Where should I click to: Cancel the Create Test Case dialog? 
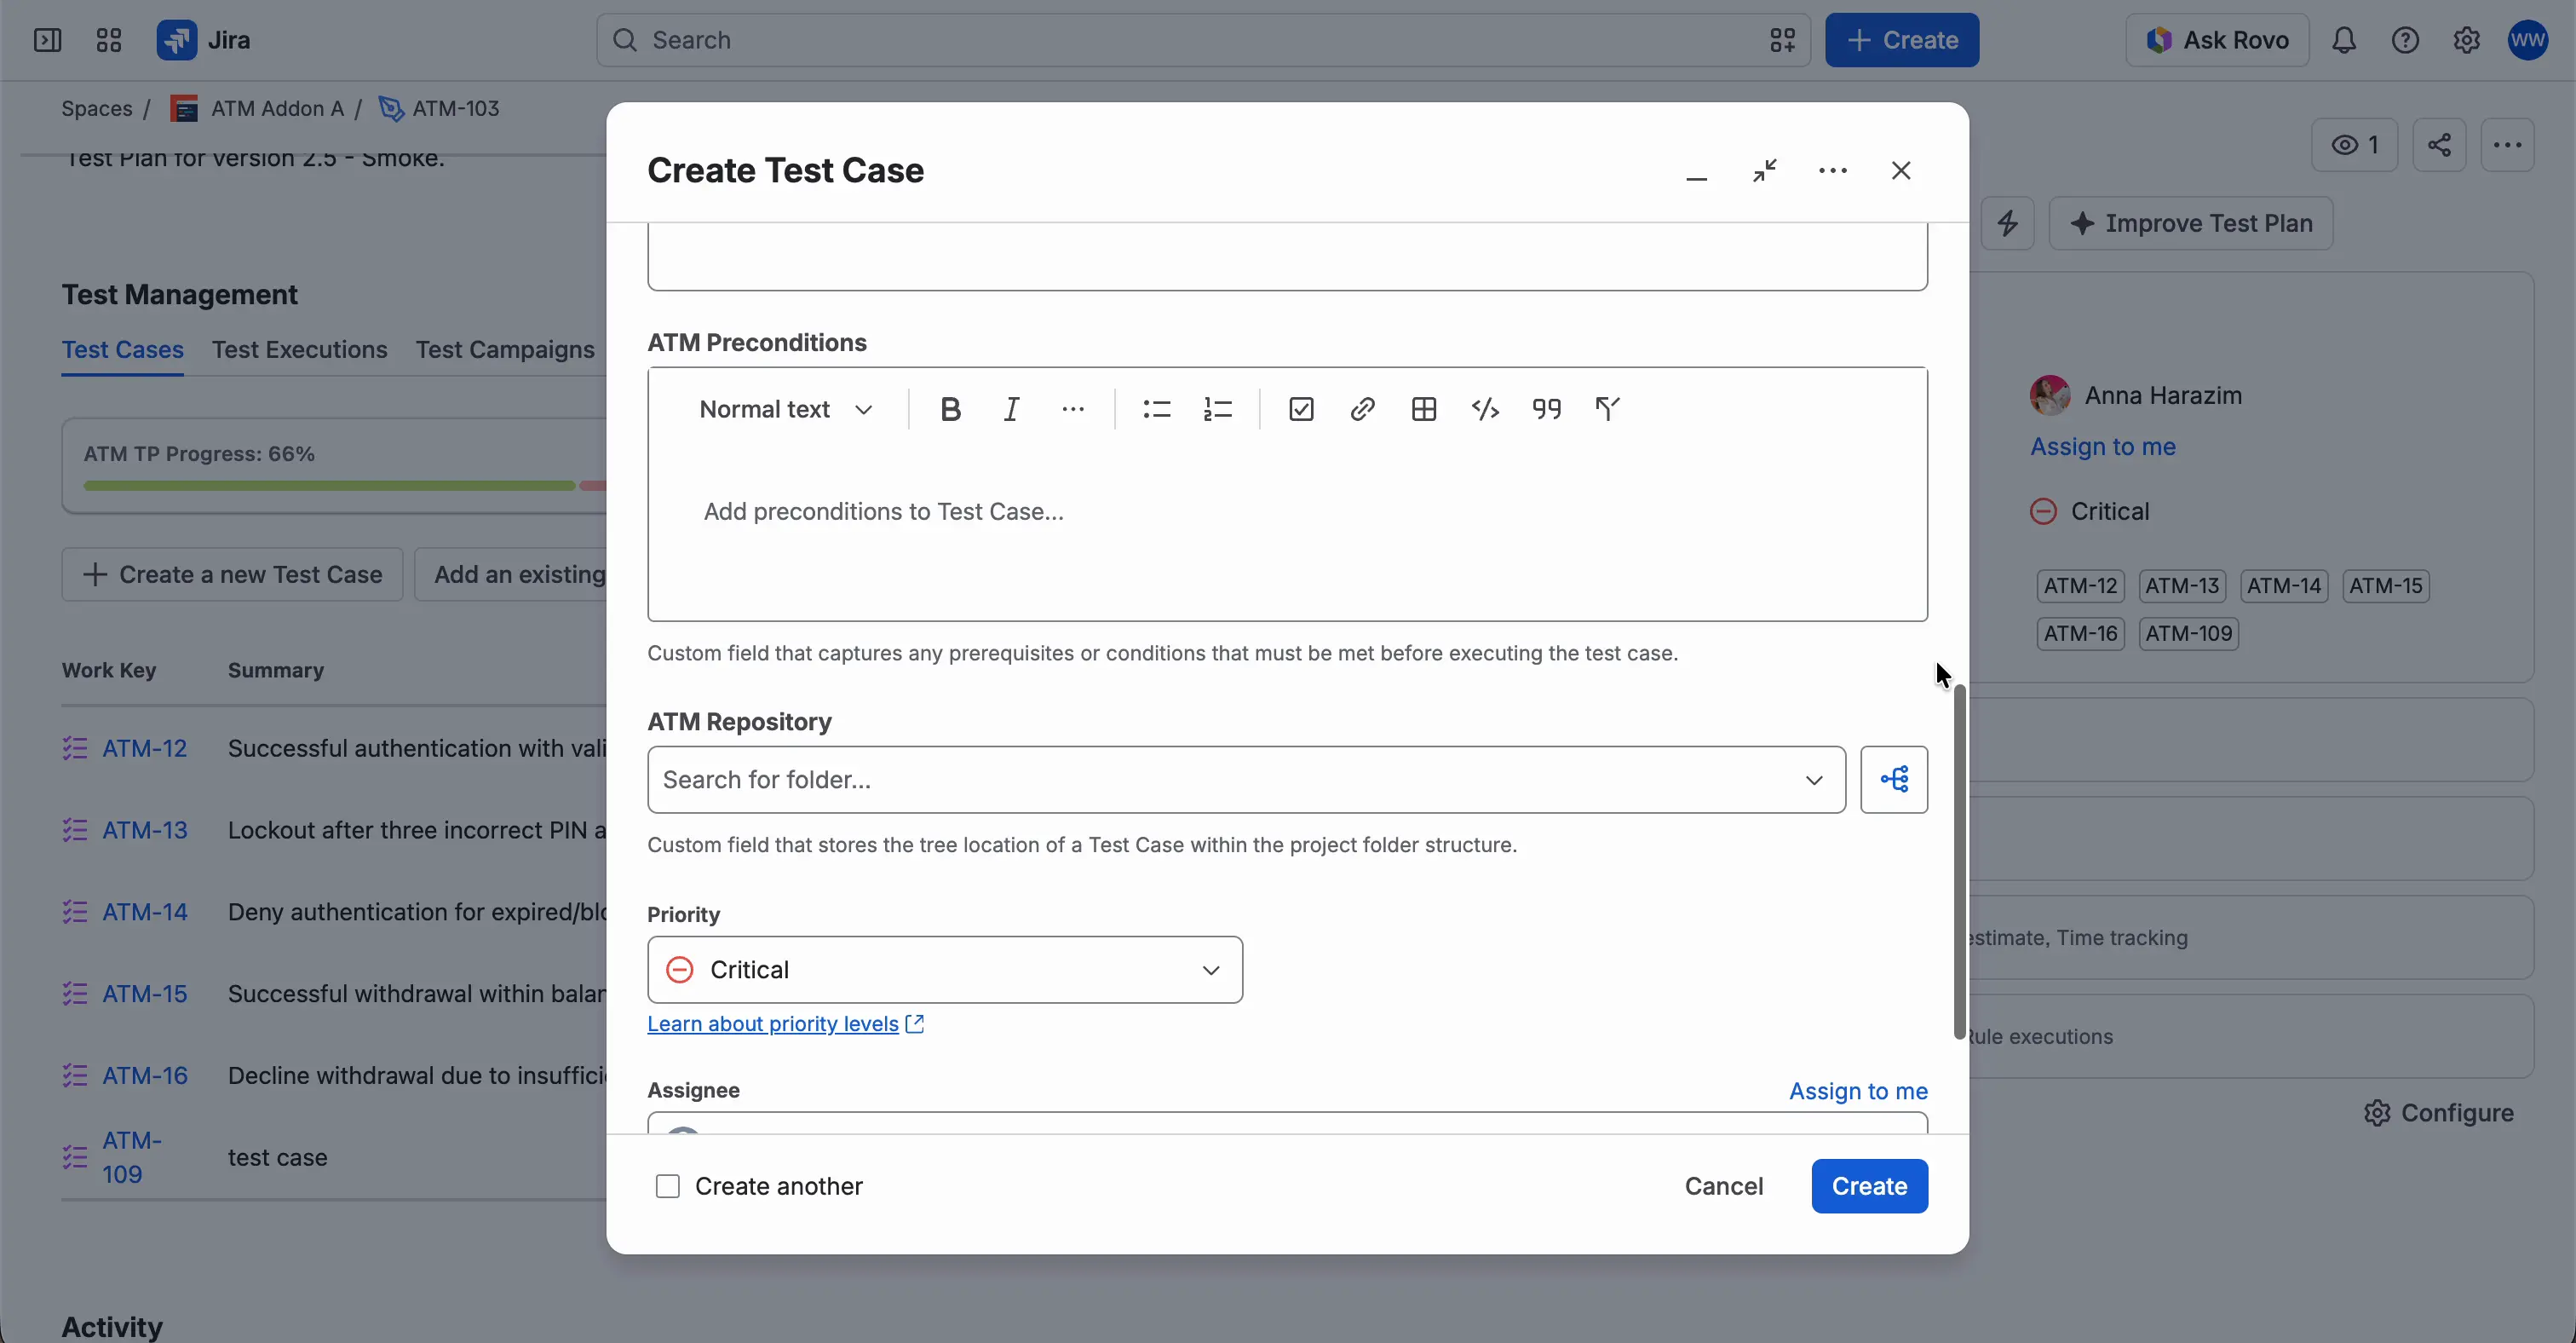click(1723, 1186)
